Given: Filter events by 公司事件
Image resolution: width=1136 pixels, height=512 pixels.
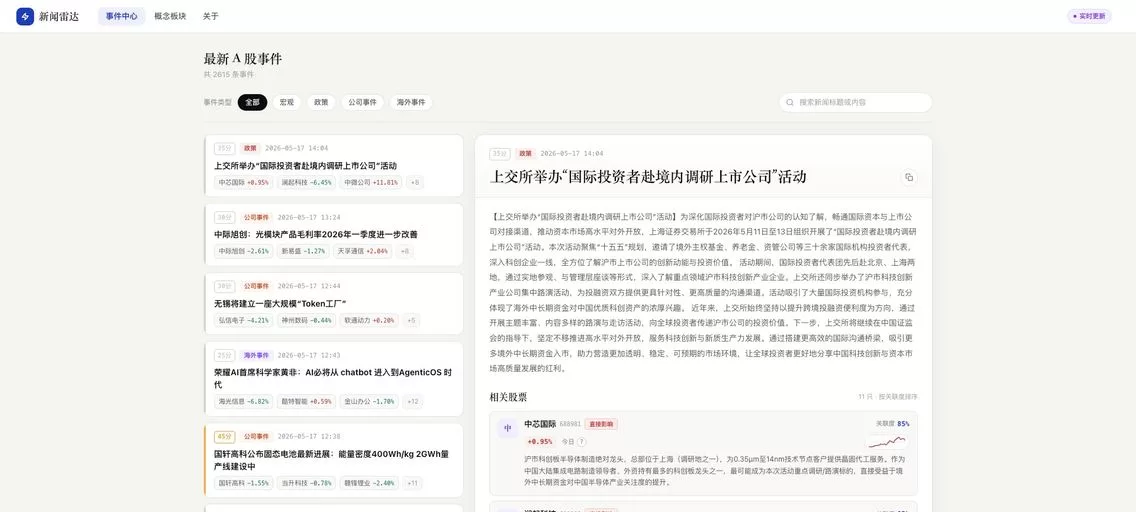Looking at the screenshot, I should point(362,103).
